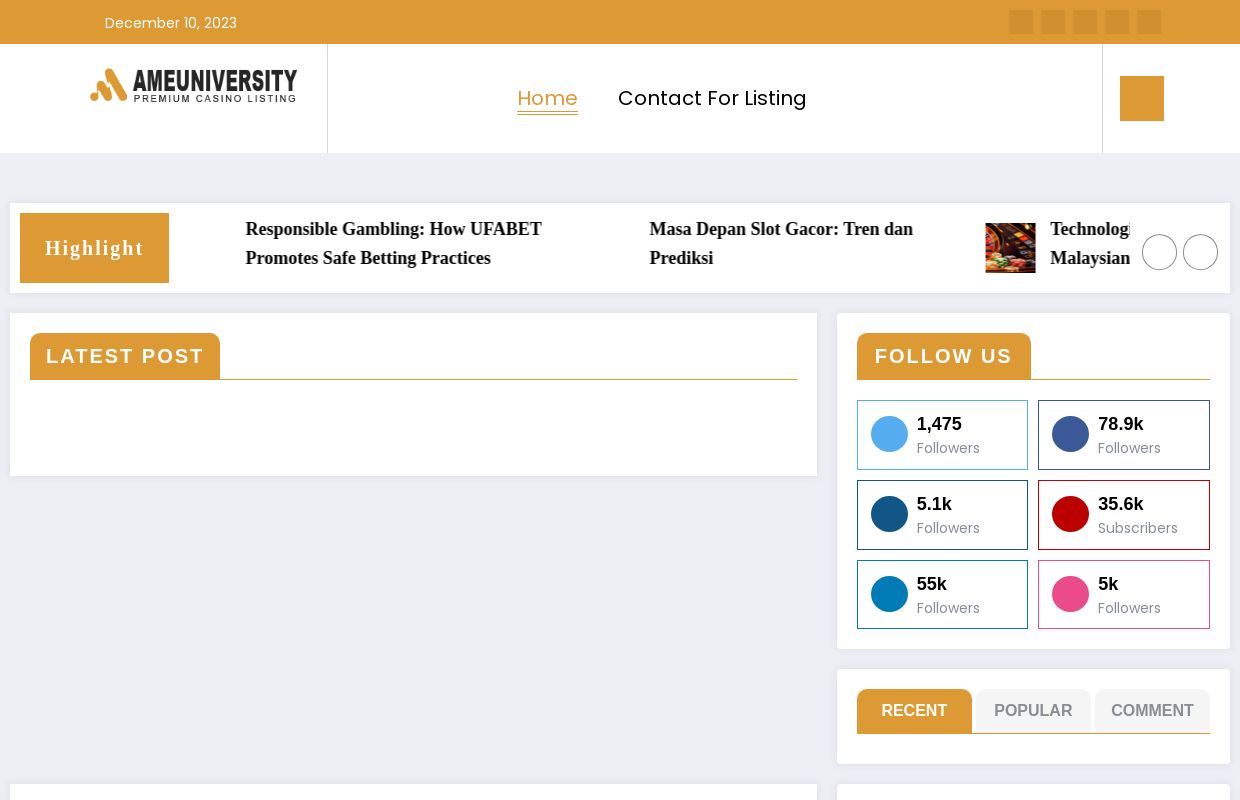Click the AMEUNIVERSITY site logo
Viewport: 1240px width, 800px height.
(193, 86)
